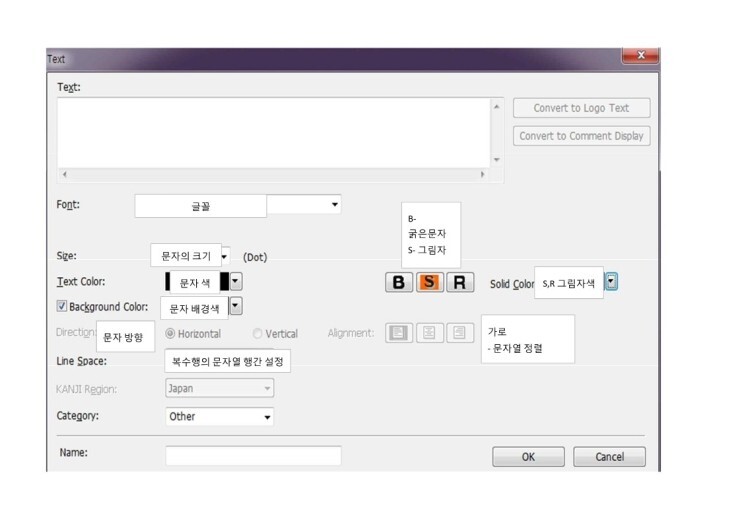This screenshot has height=523, width=740.
Task: Click the Line Space label
Action: coord(82,361)
